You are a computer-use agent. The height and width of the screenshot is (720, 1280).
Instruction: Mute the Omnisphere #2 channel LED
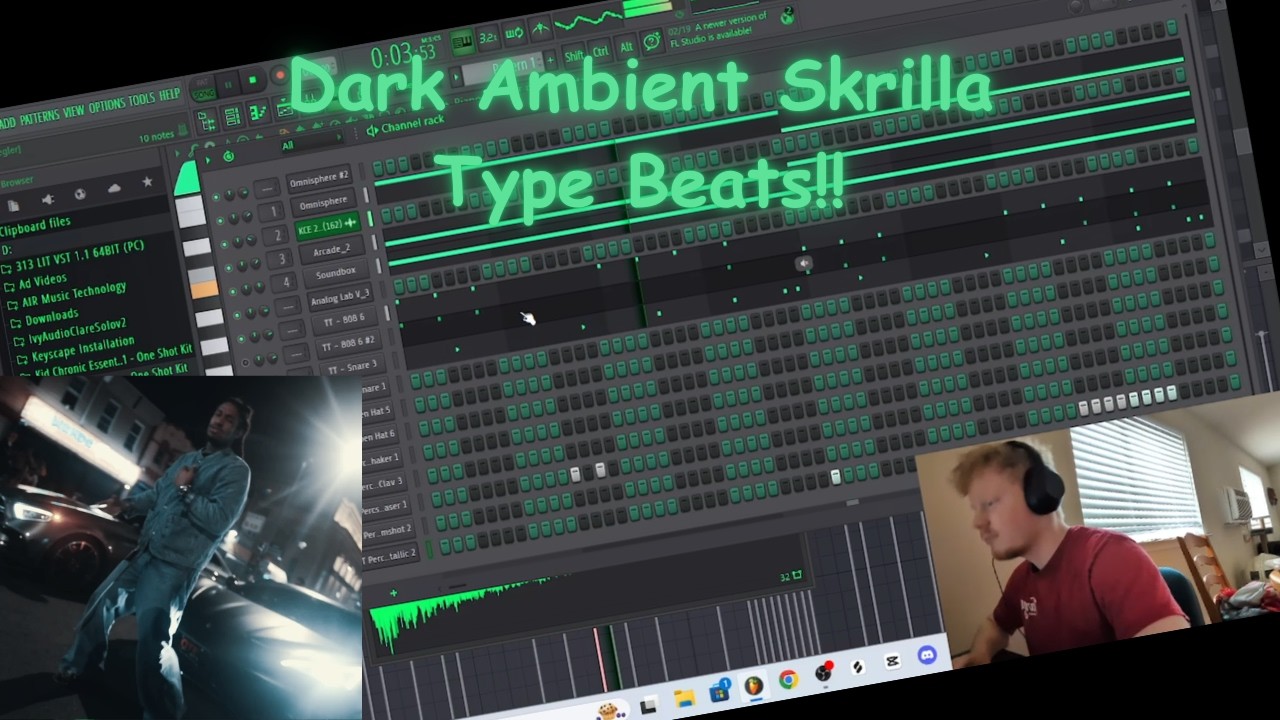[216, 197]
